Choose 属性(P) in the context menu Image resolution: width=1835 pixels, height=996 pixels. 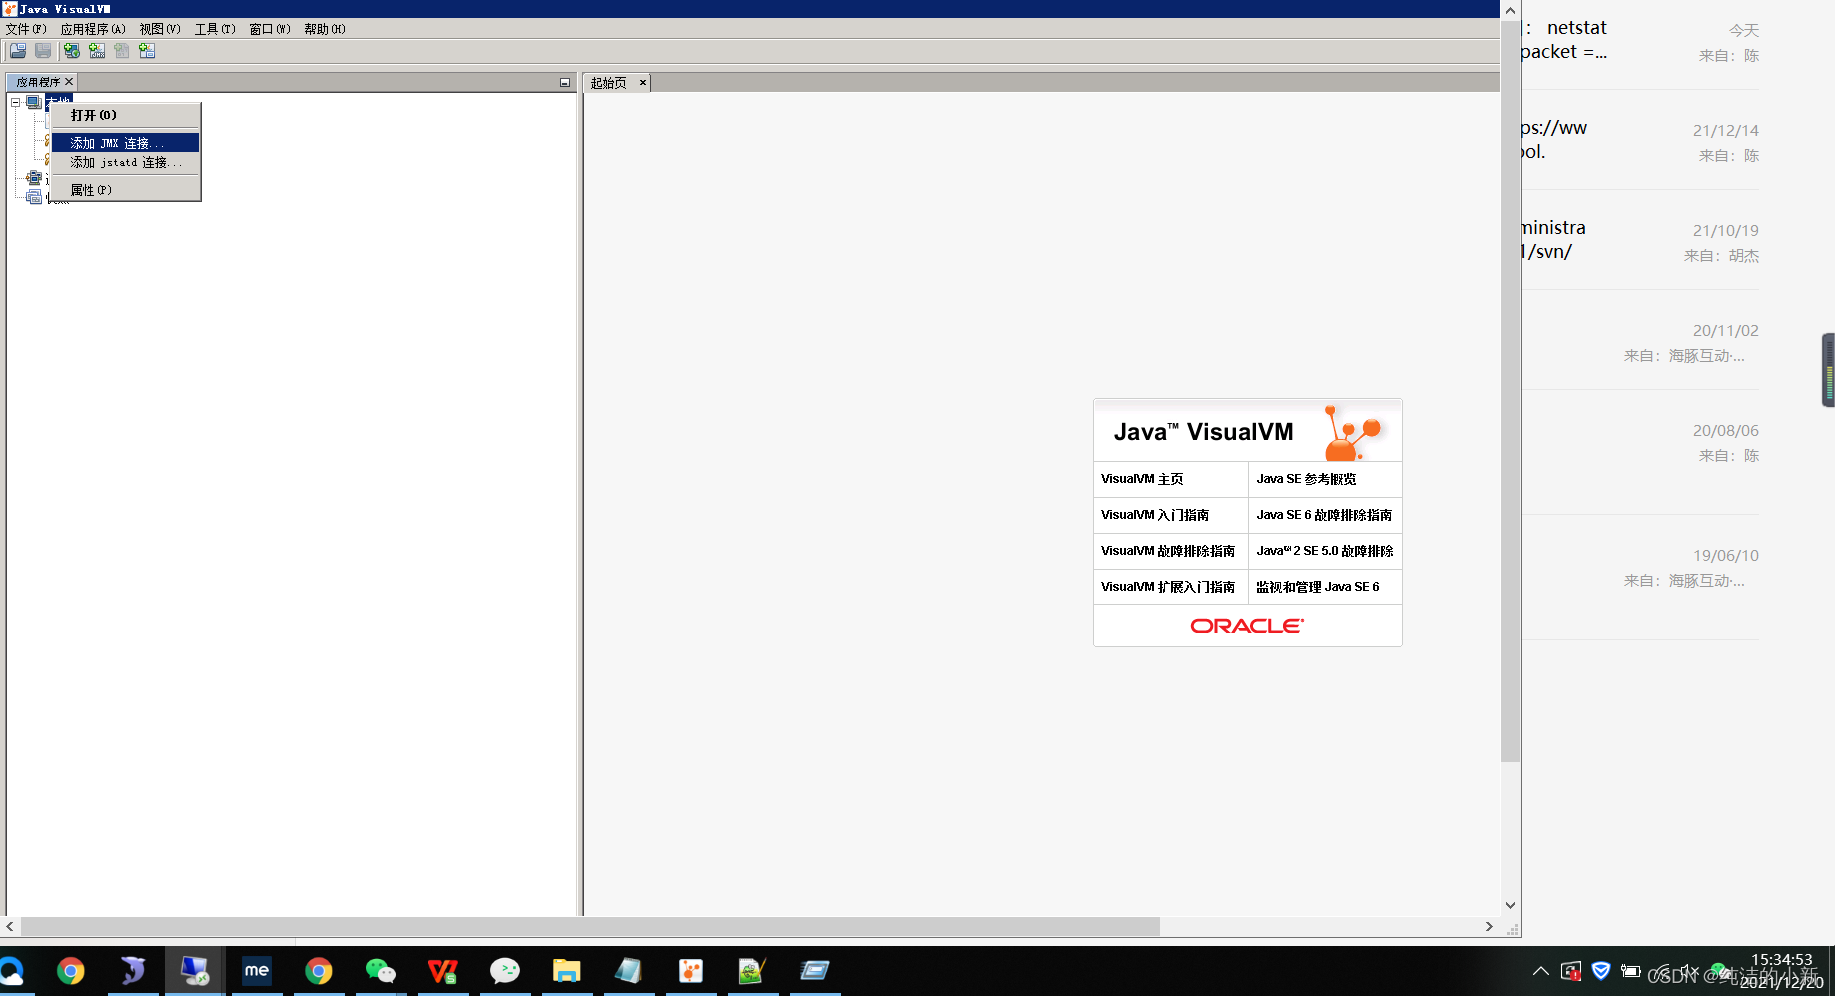[126, 190]
